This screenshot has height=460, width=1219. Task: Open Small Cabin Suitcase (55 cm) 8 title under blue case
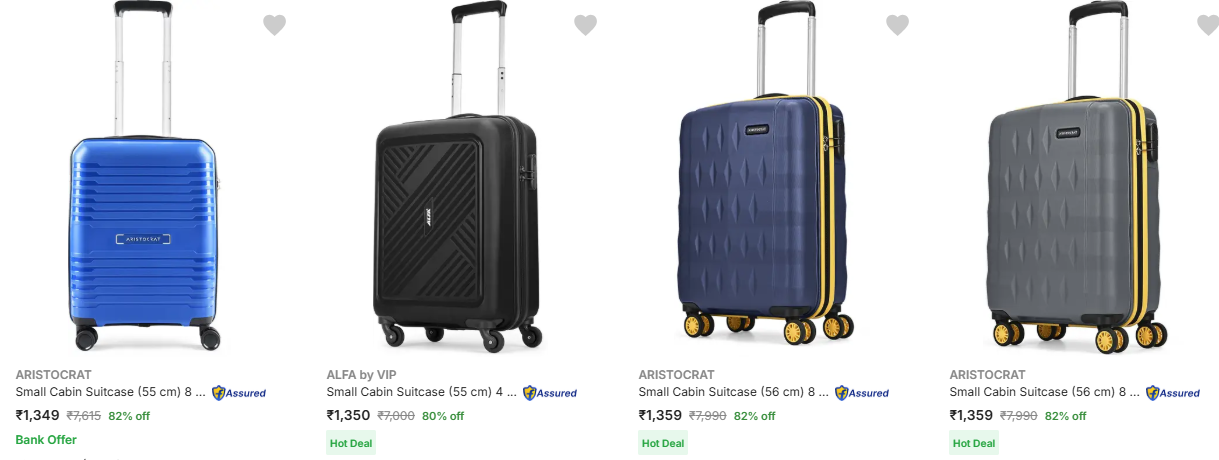pyautogui.click(x=110, y=392)
